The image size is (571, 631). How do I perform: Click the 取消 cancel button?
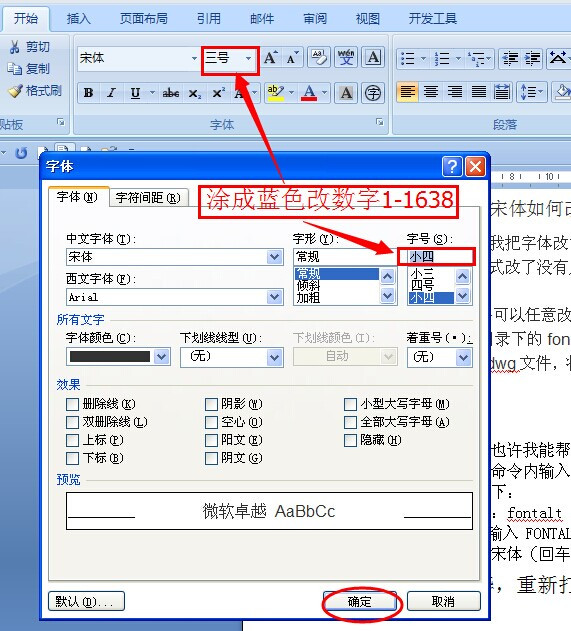[443, 601]
